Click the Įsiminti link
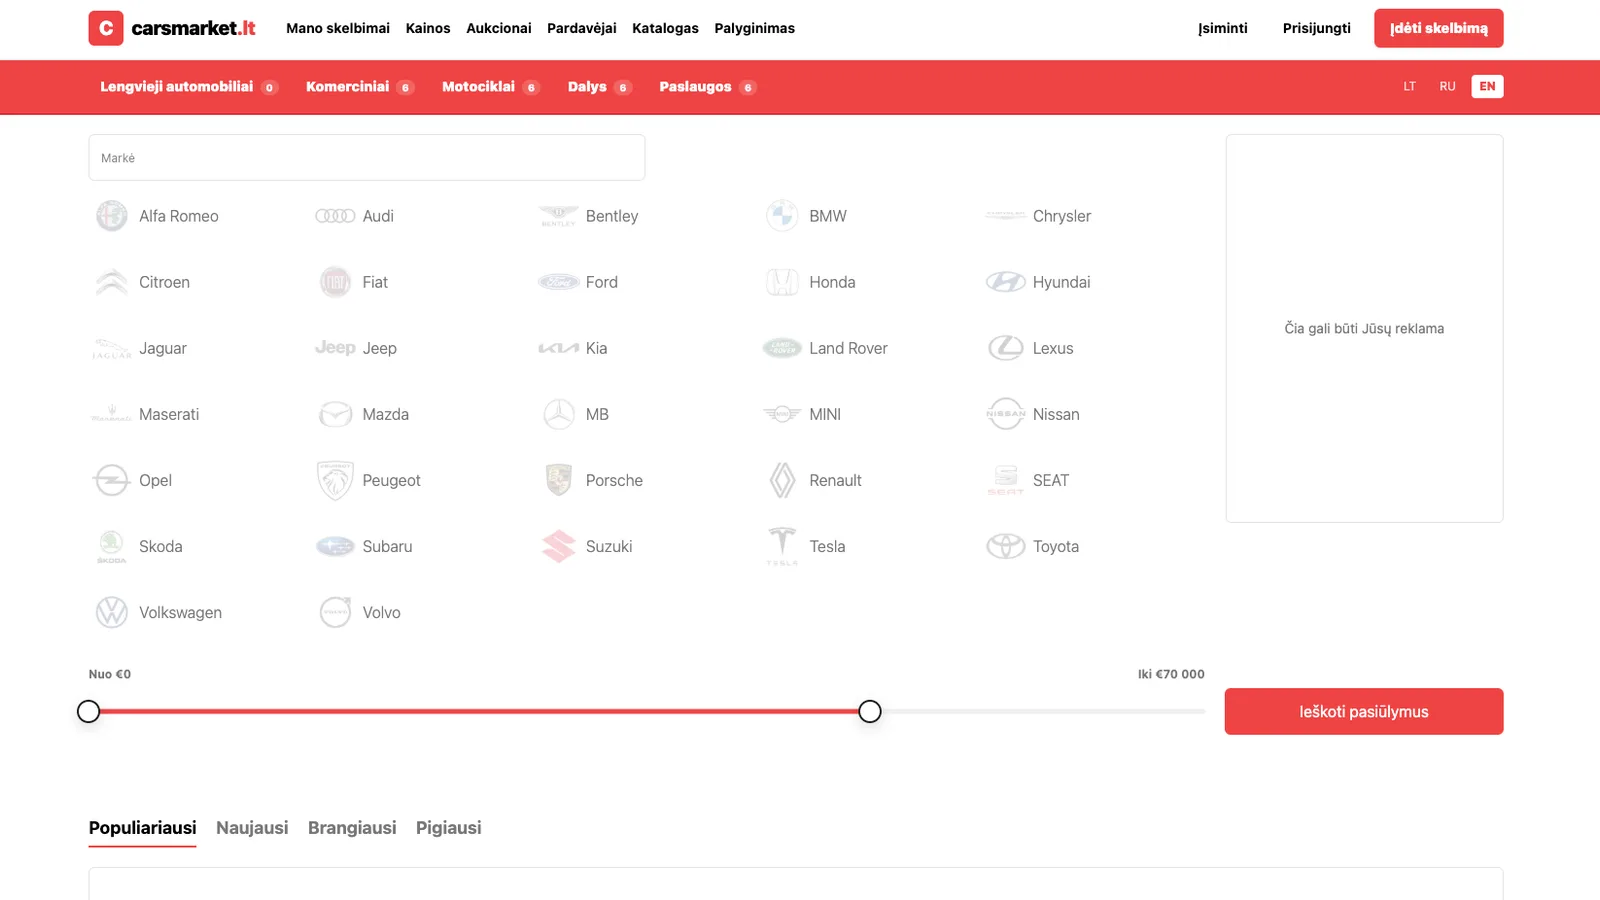This screenshot has height=900, width=1600. pos(1223,28)
